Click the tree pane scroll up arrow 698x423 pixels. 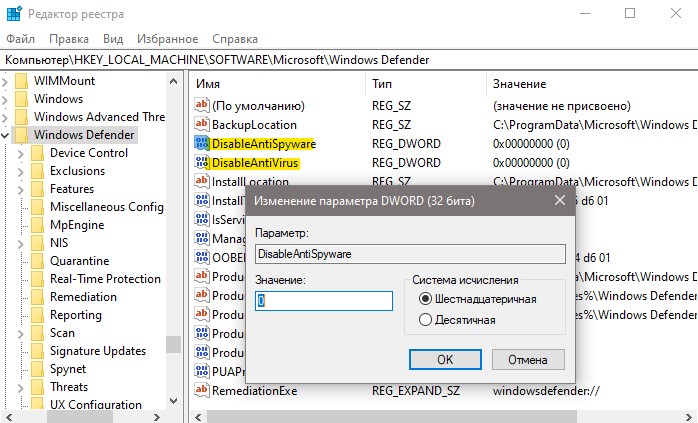(x=173, y=81)
